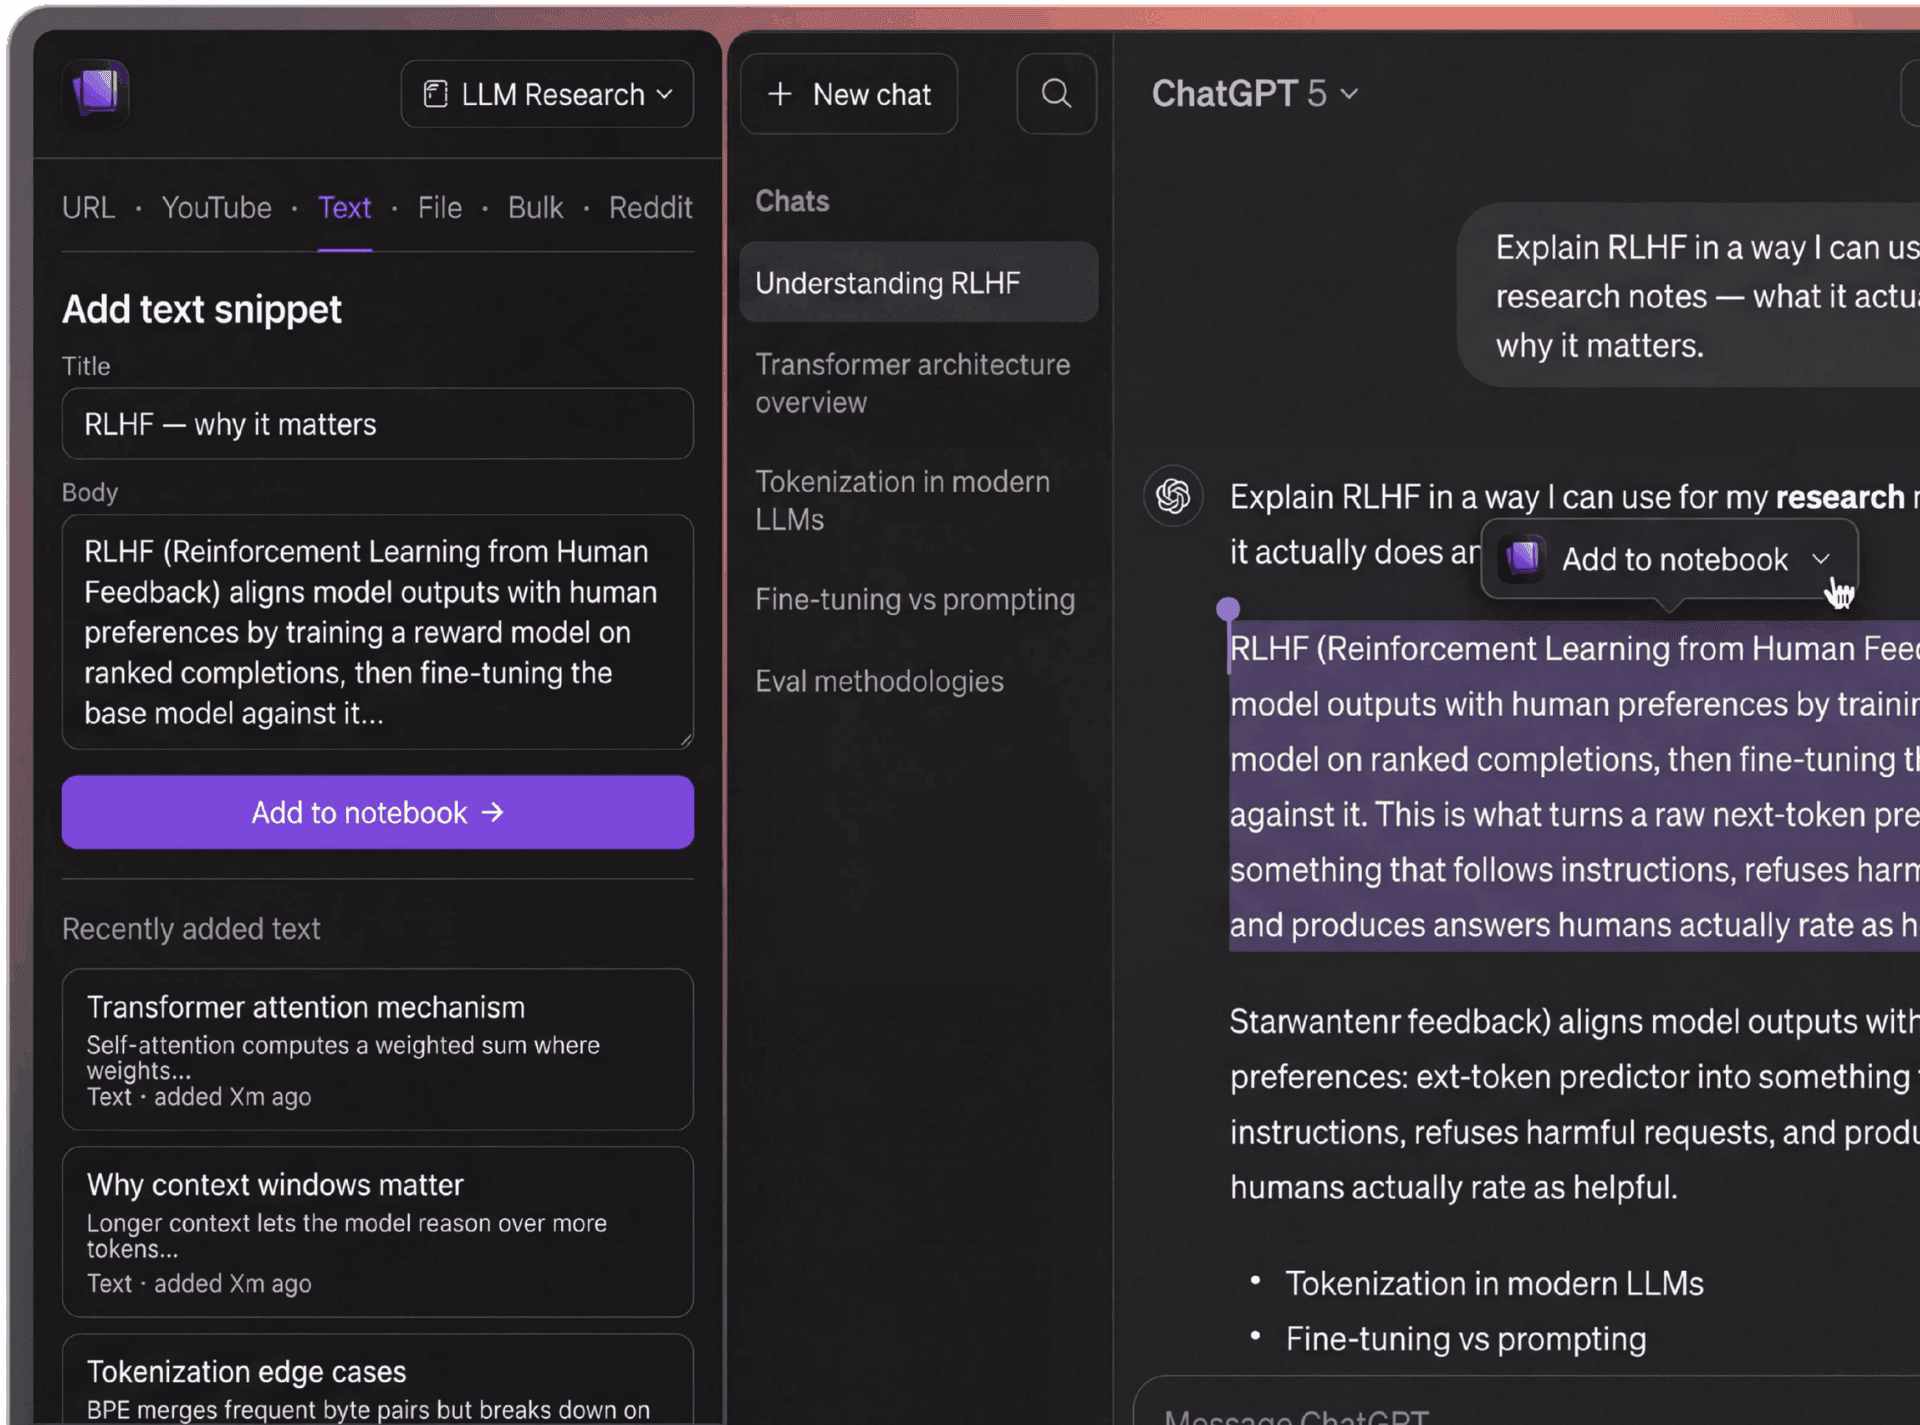This screenshot has height=1425, width=1920.
Task: Open the Why context windows matter snippet
Action: pos(378,1232)
